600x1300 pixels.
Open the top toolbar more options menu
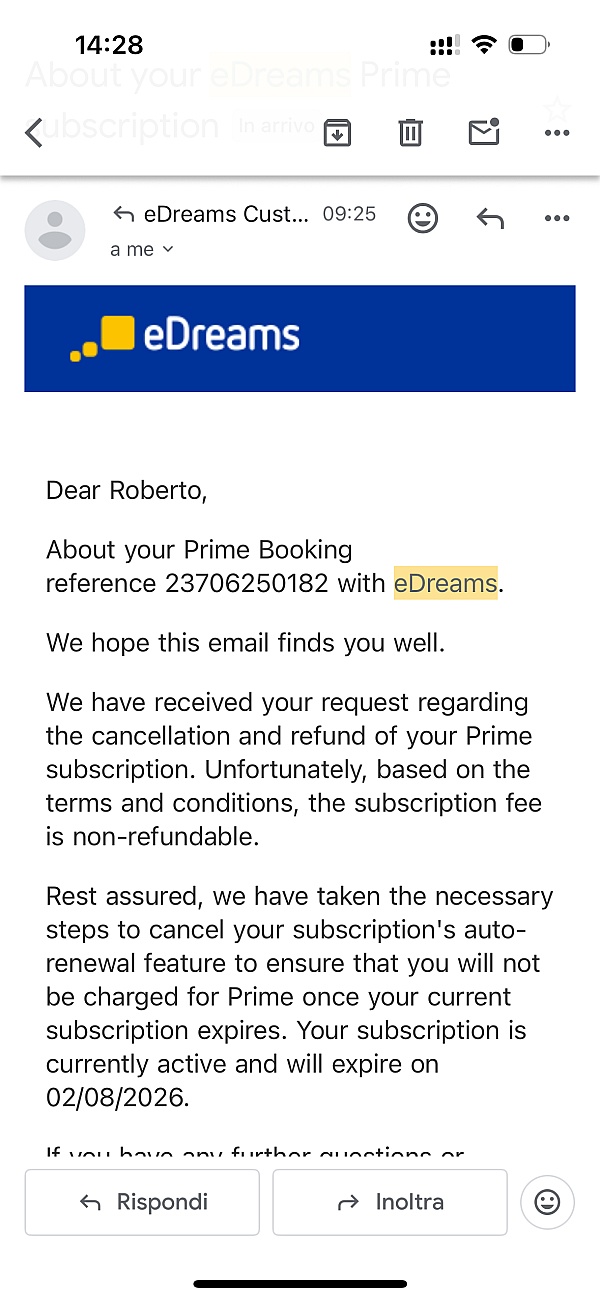(x=557, y=132)
